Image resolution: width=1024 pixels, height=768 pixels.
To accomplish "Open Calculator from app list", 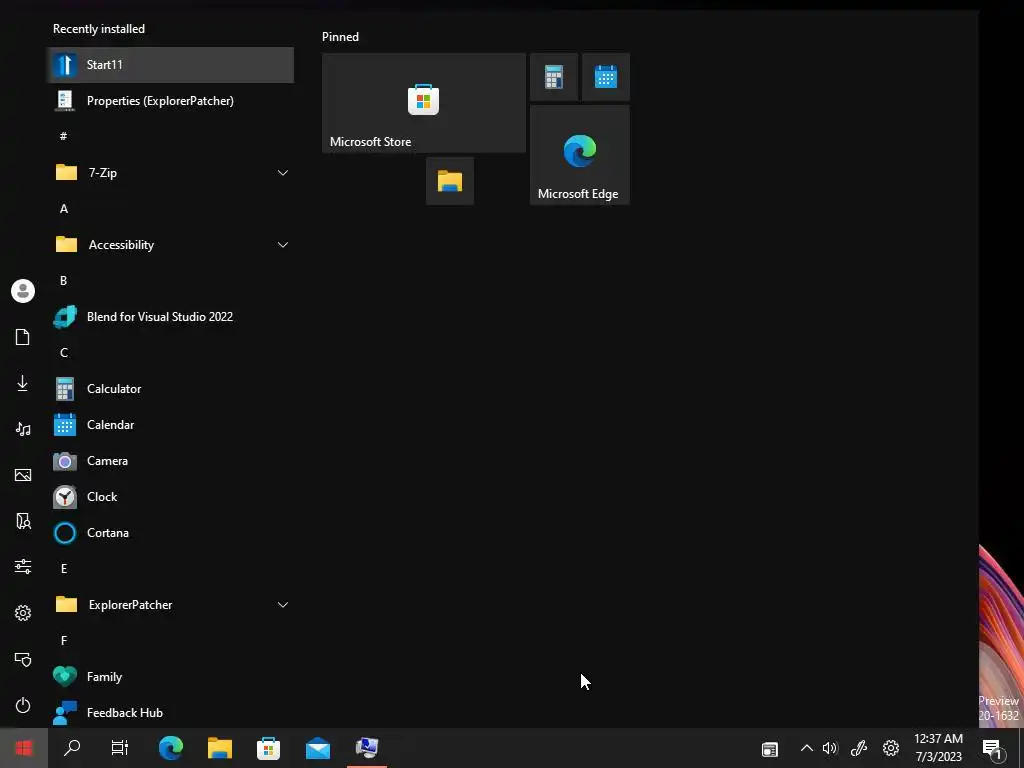I will click(170, 389).
